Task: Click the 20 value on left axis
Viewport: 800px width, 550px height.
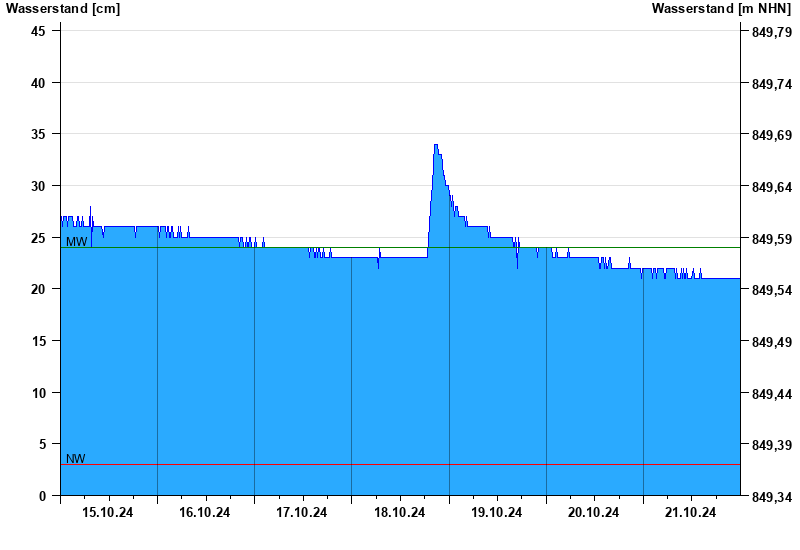Action: tap(38, 289)
